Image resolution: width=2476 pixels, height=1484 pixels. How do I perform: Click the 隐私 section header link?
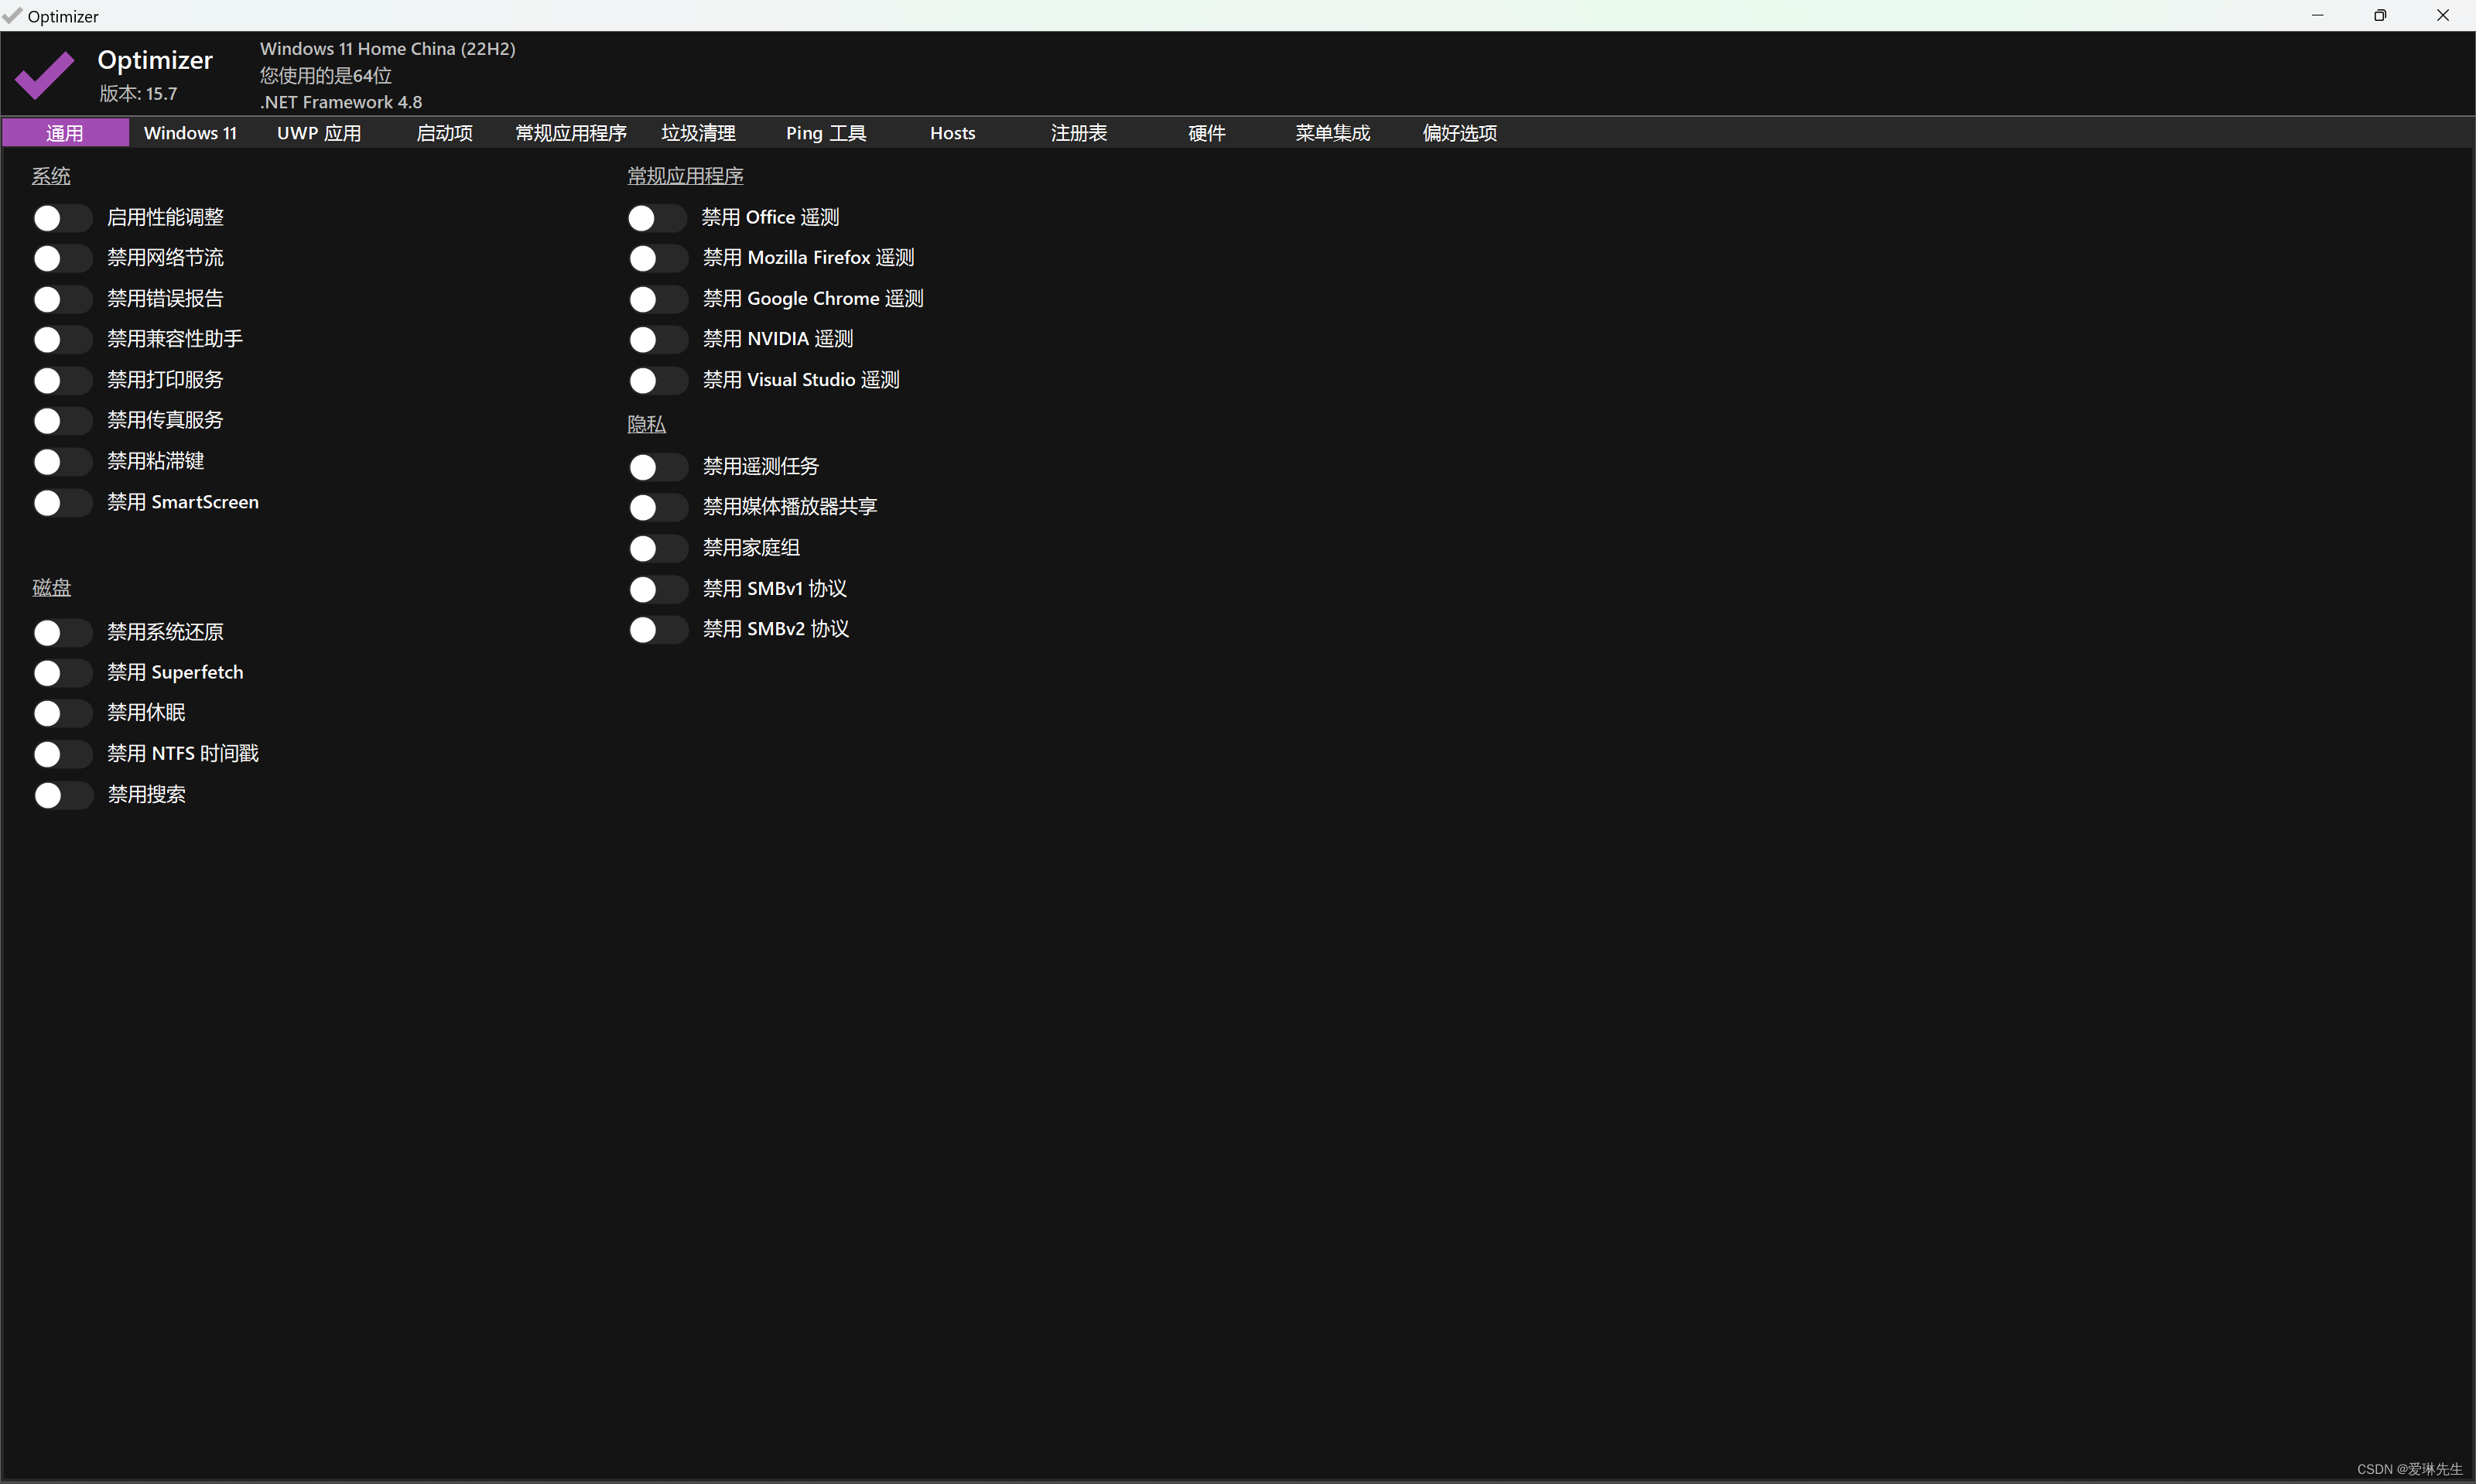(645, 424)
